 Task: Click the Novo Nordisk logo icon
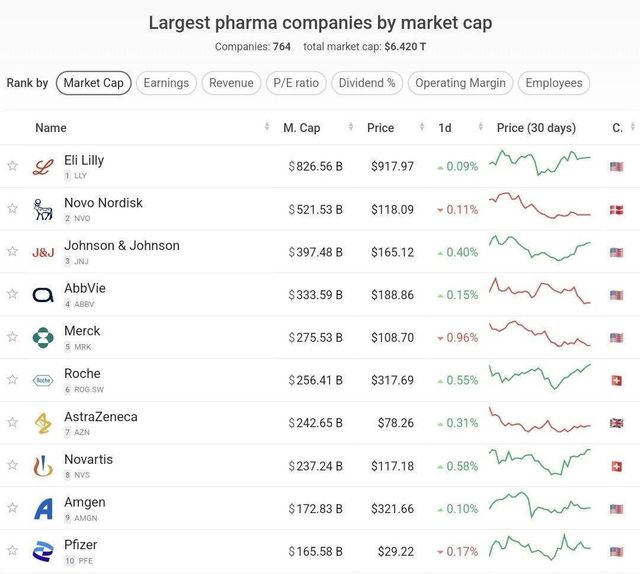click(x=43, y=210)
